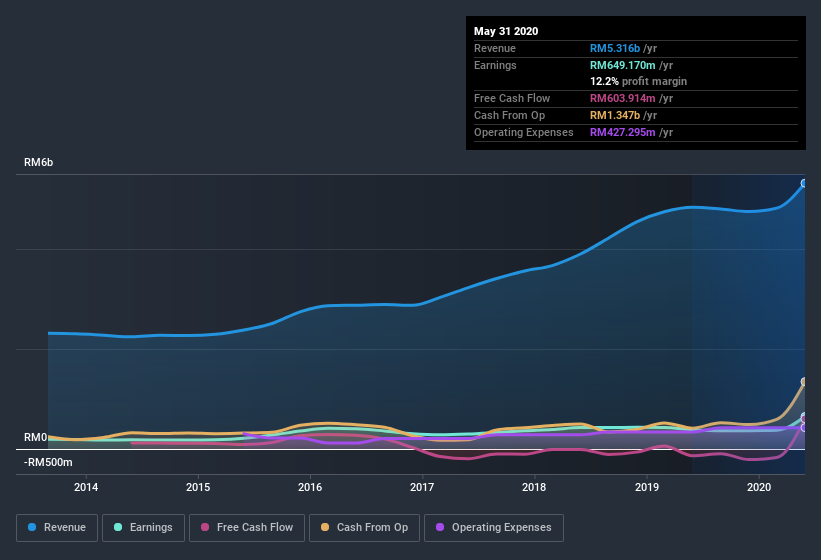
Task: Click the pink Free Cash Flow dot
Action: [205, 528]
